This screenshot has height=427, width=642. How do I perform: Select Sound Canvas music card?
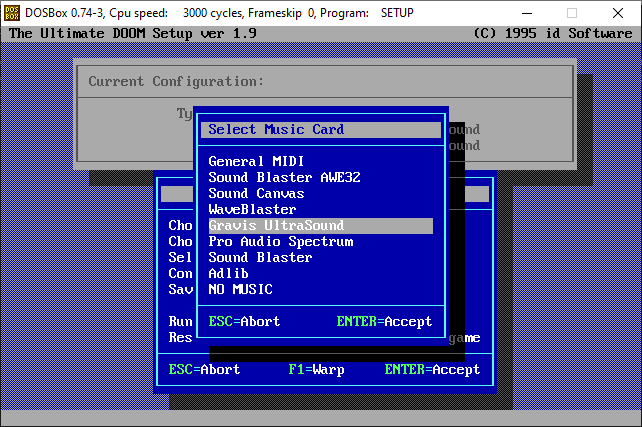tap(256, 193)
